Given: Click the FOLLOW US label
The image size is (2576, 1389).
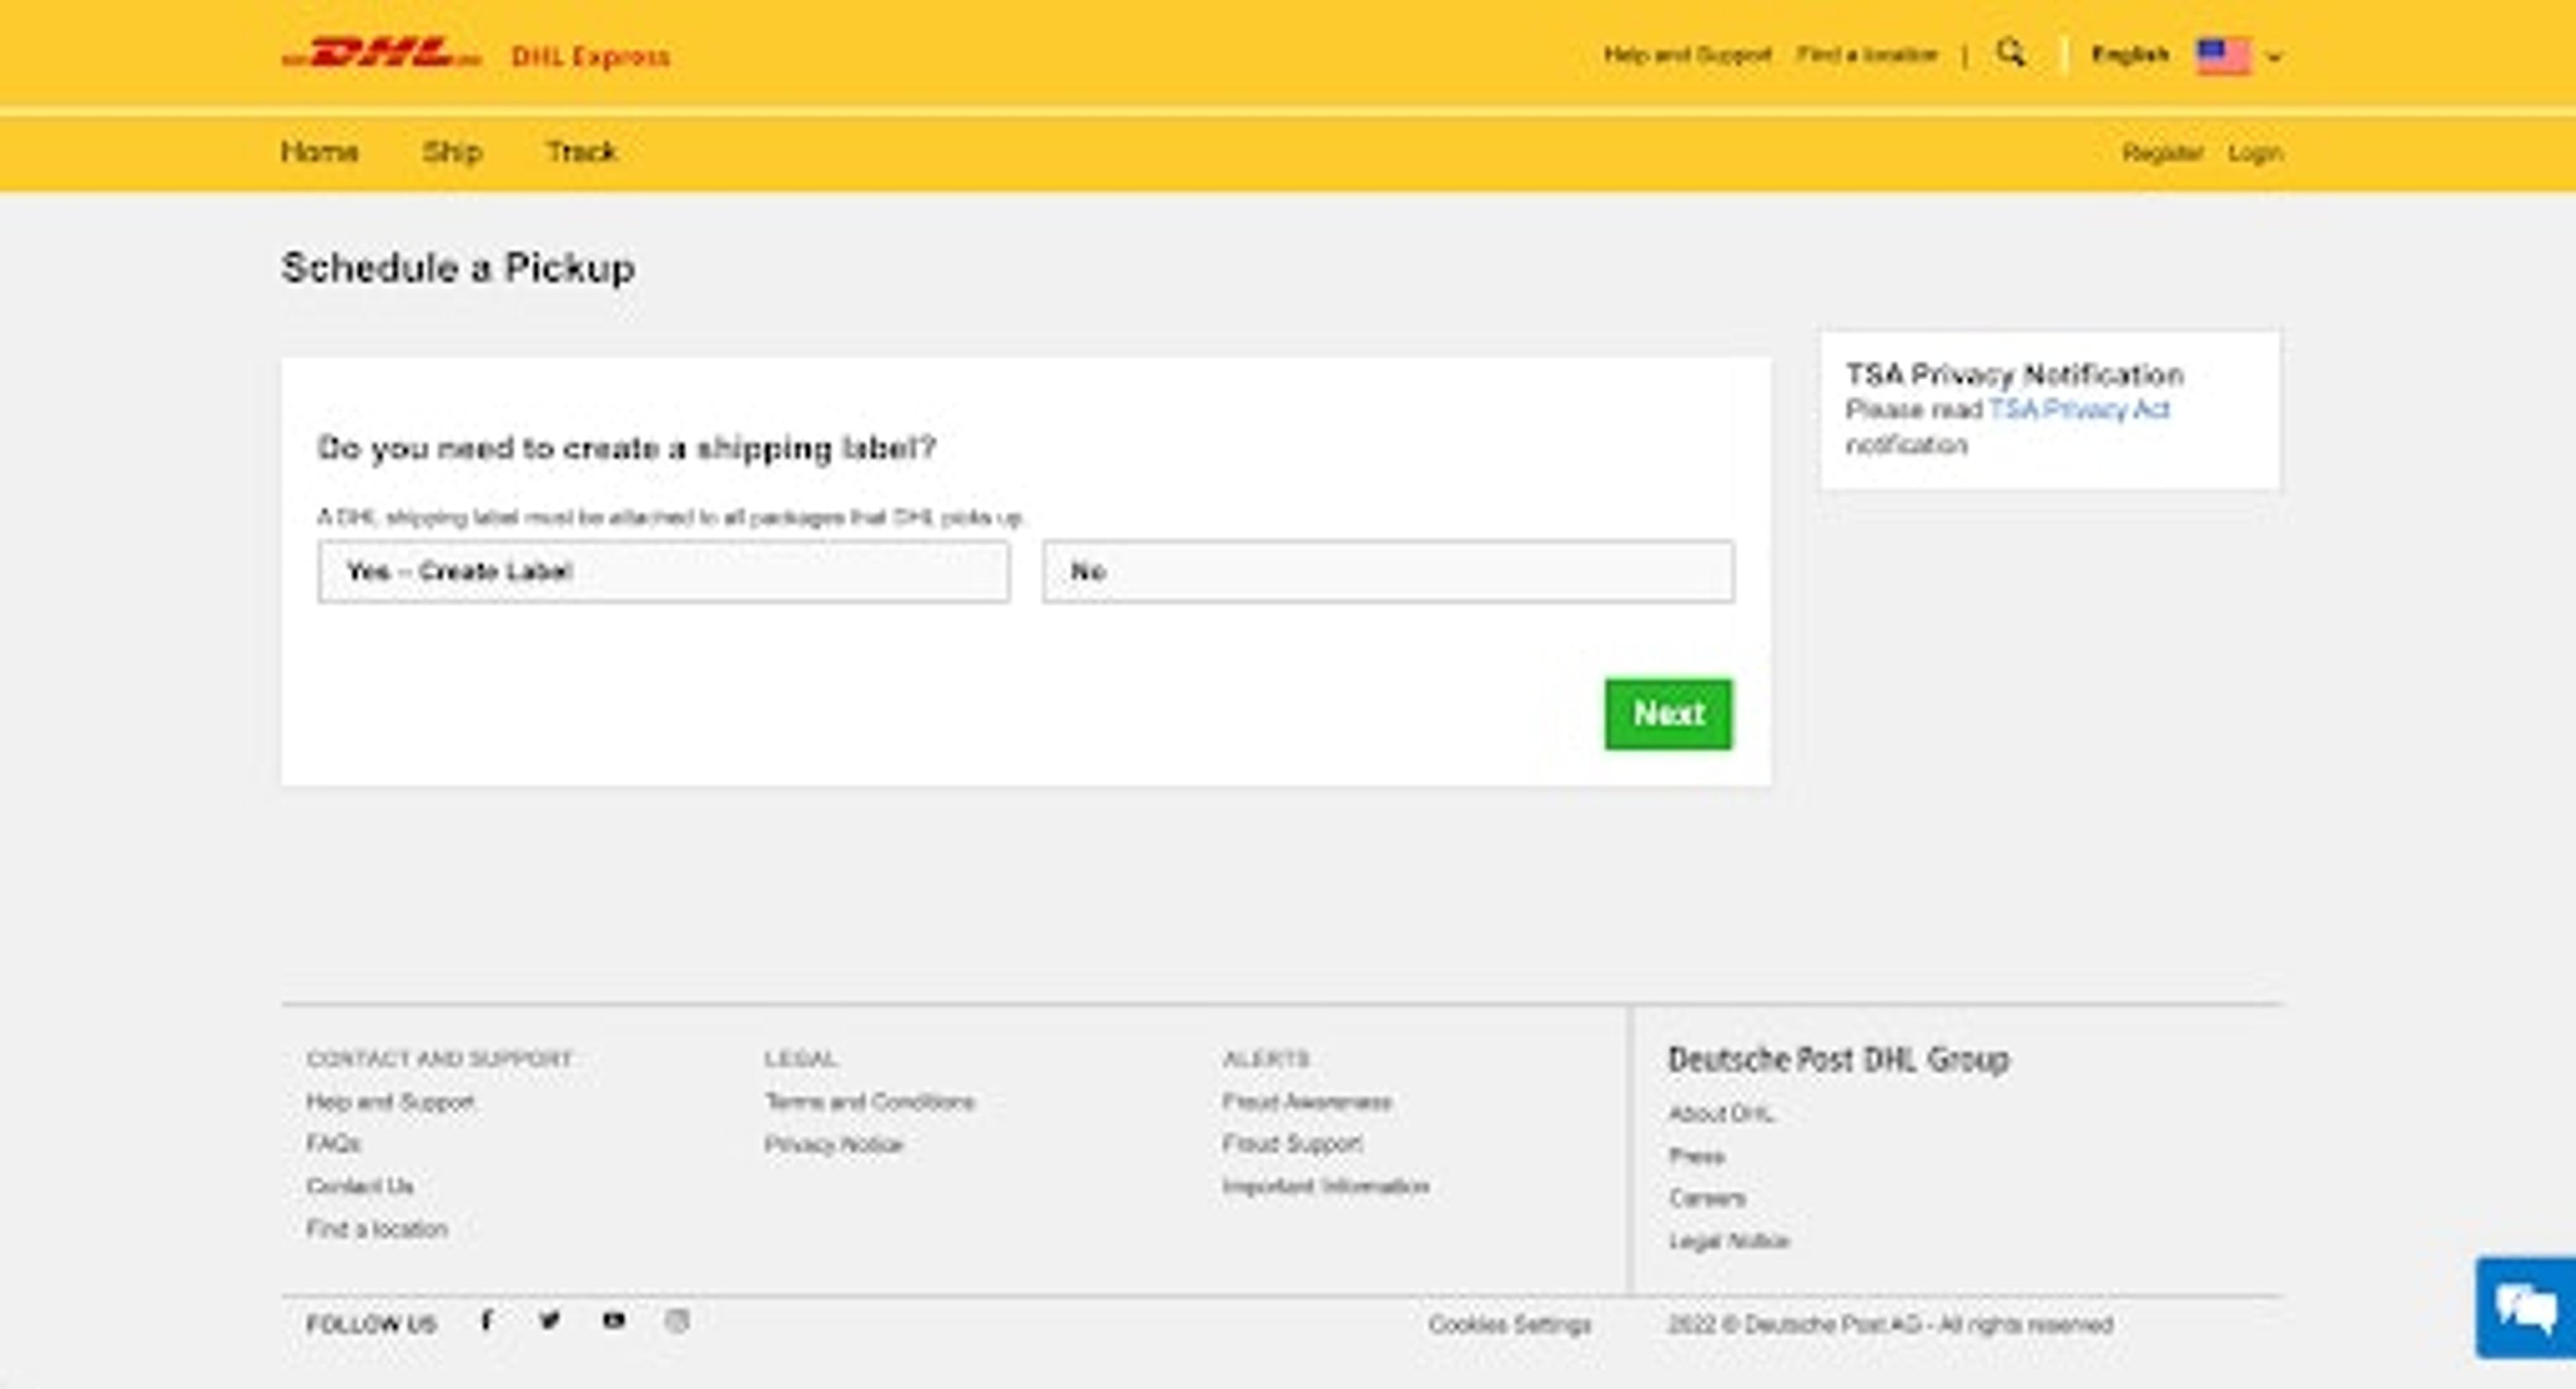Looking at the screenshot, I should coord(371,1325).
